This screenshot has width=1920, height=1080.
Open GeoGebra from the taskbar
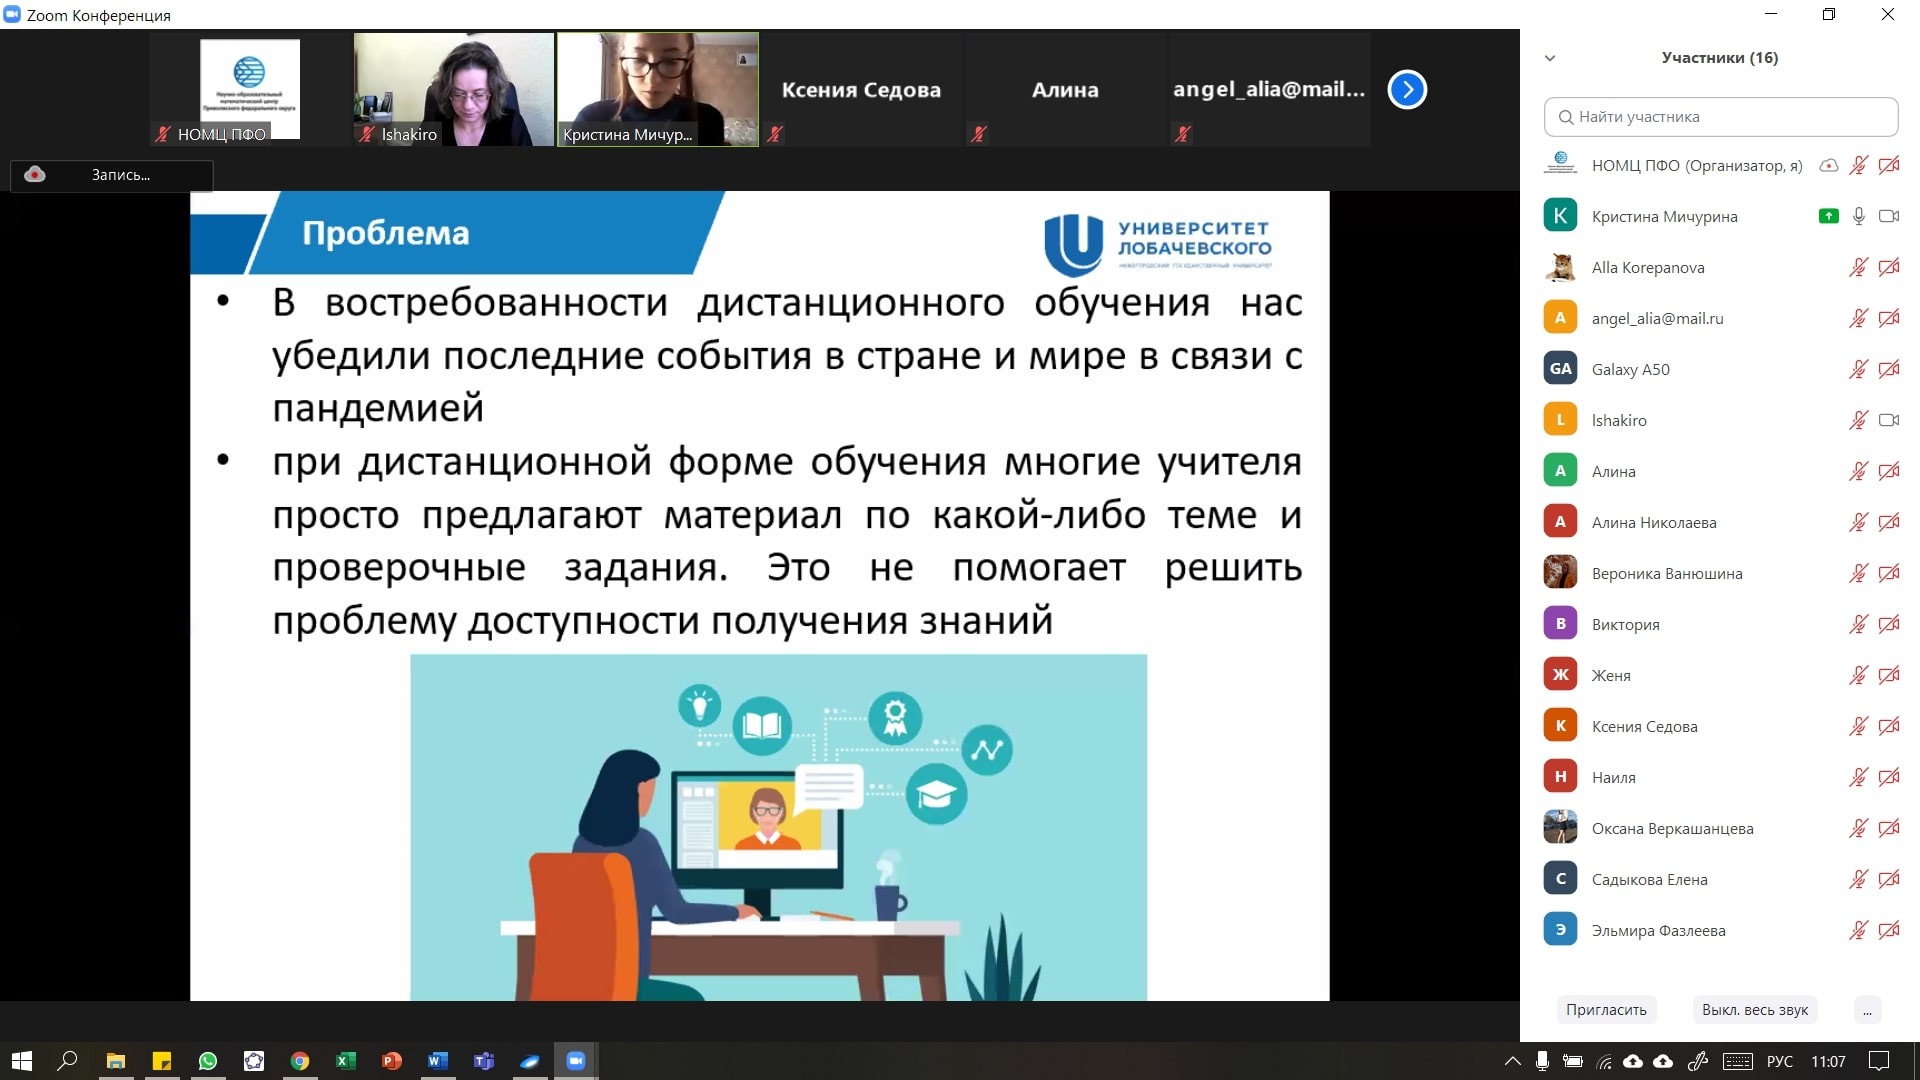tap(252, 1061)
